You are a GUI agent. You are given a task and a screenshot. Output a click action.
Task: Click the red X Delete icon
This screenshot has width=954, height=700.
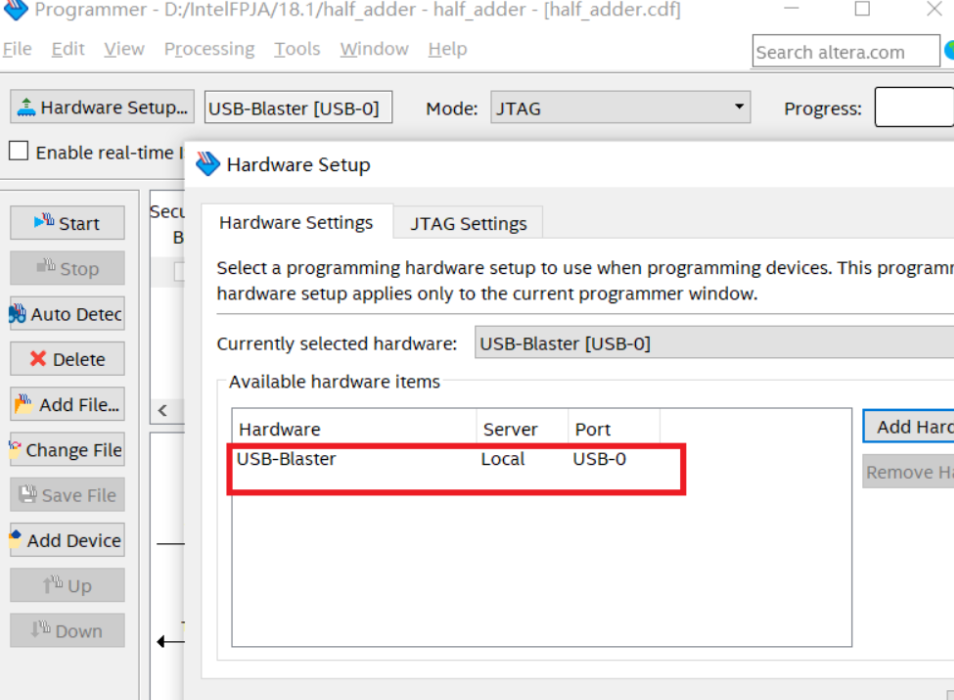tap(38, 359)
